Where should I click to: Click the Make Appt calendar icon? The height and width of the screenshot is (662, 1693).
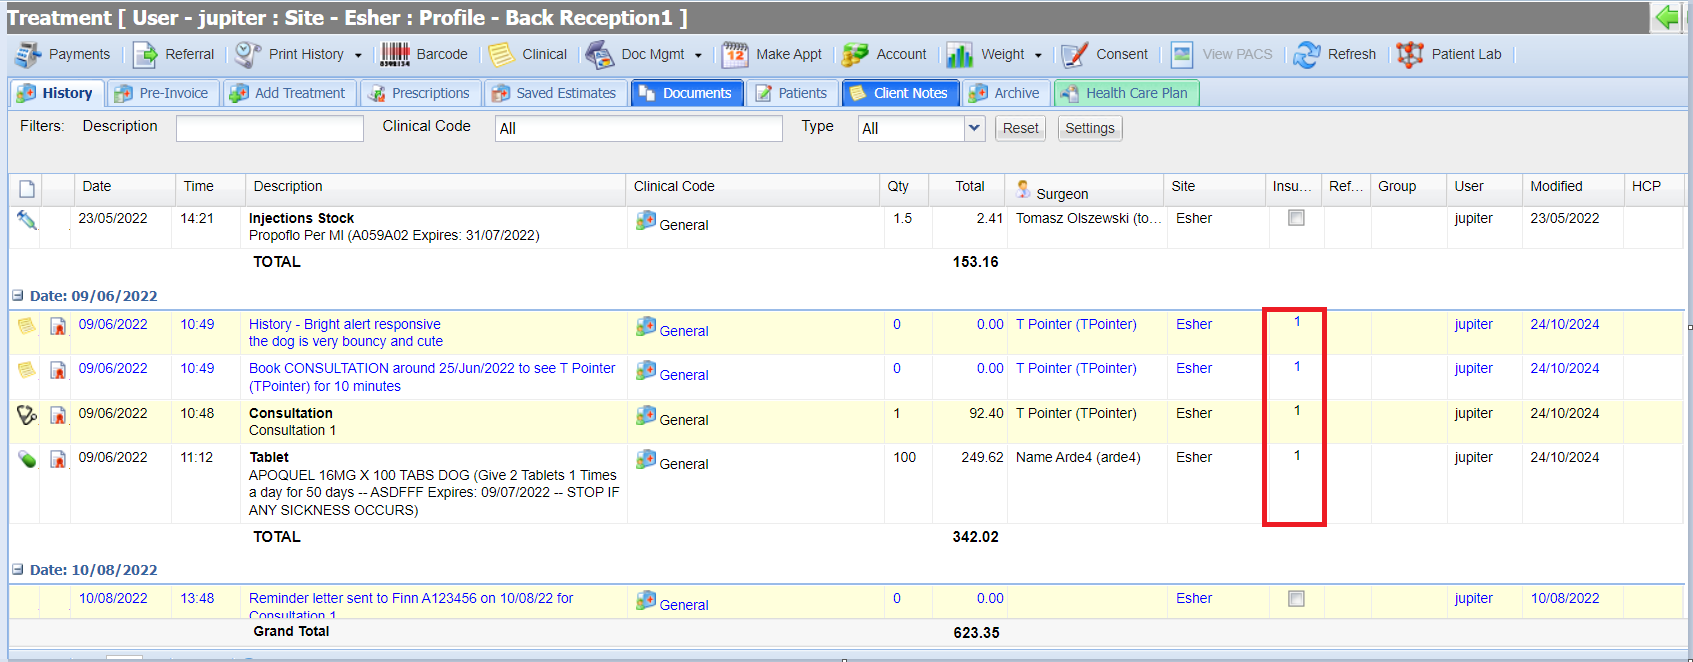click(x=735, y=54)
